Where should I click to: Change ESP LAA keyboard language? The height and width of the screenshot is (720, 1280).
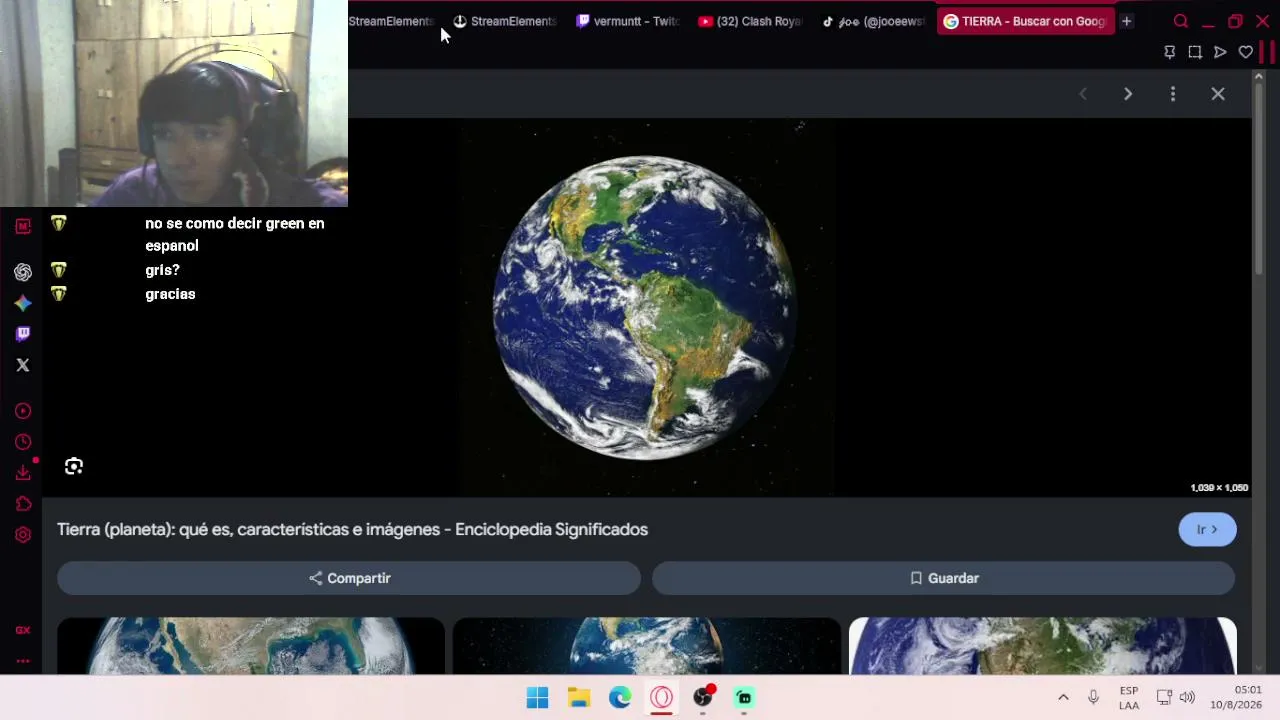click(x=1129, y=698)
